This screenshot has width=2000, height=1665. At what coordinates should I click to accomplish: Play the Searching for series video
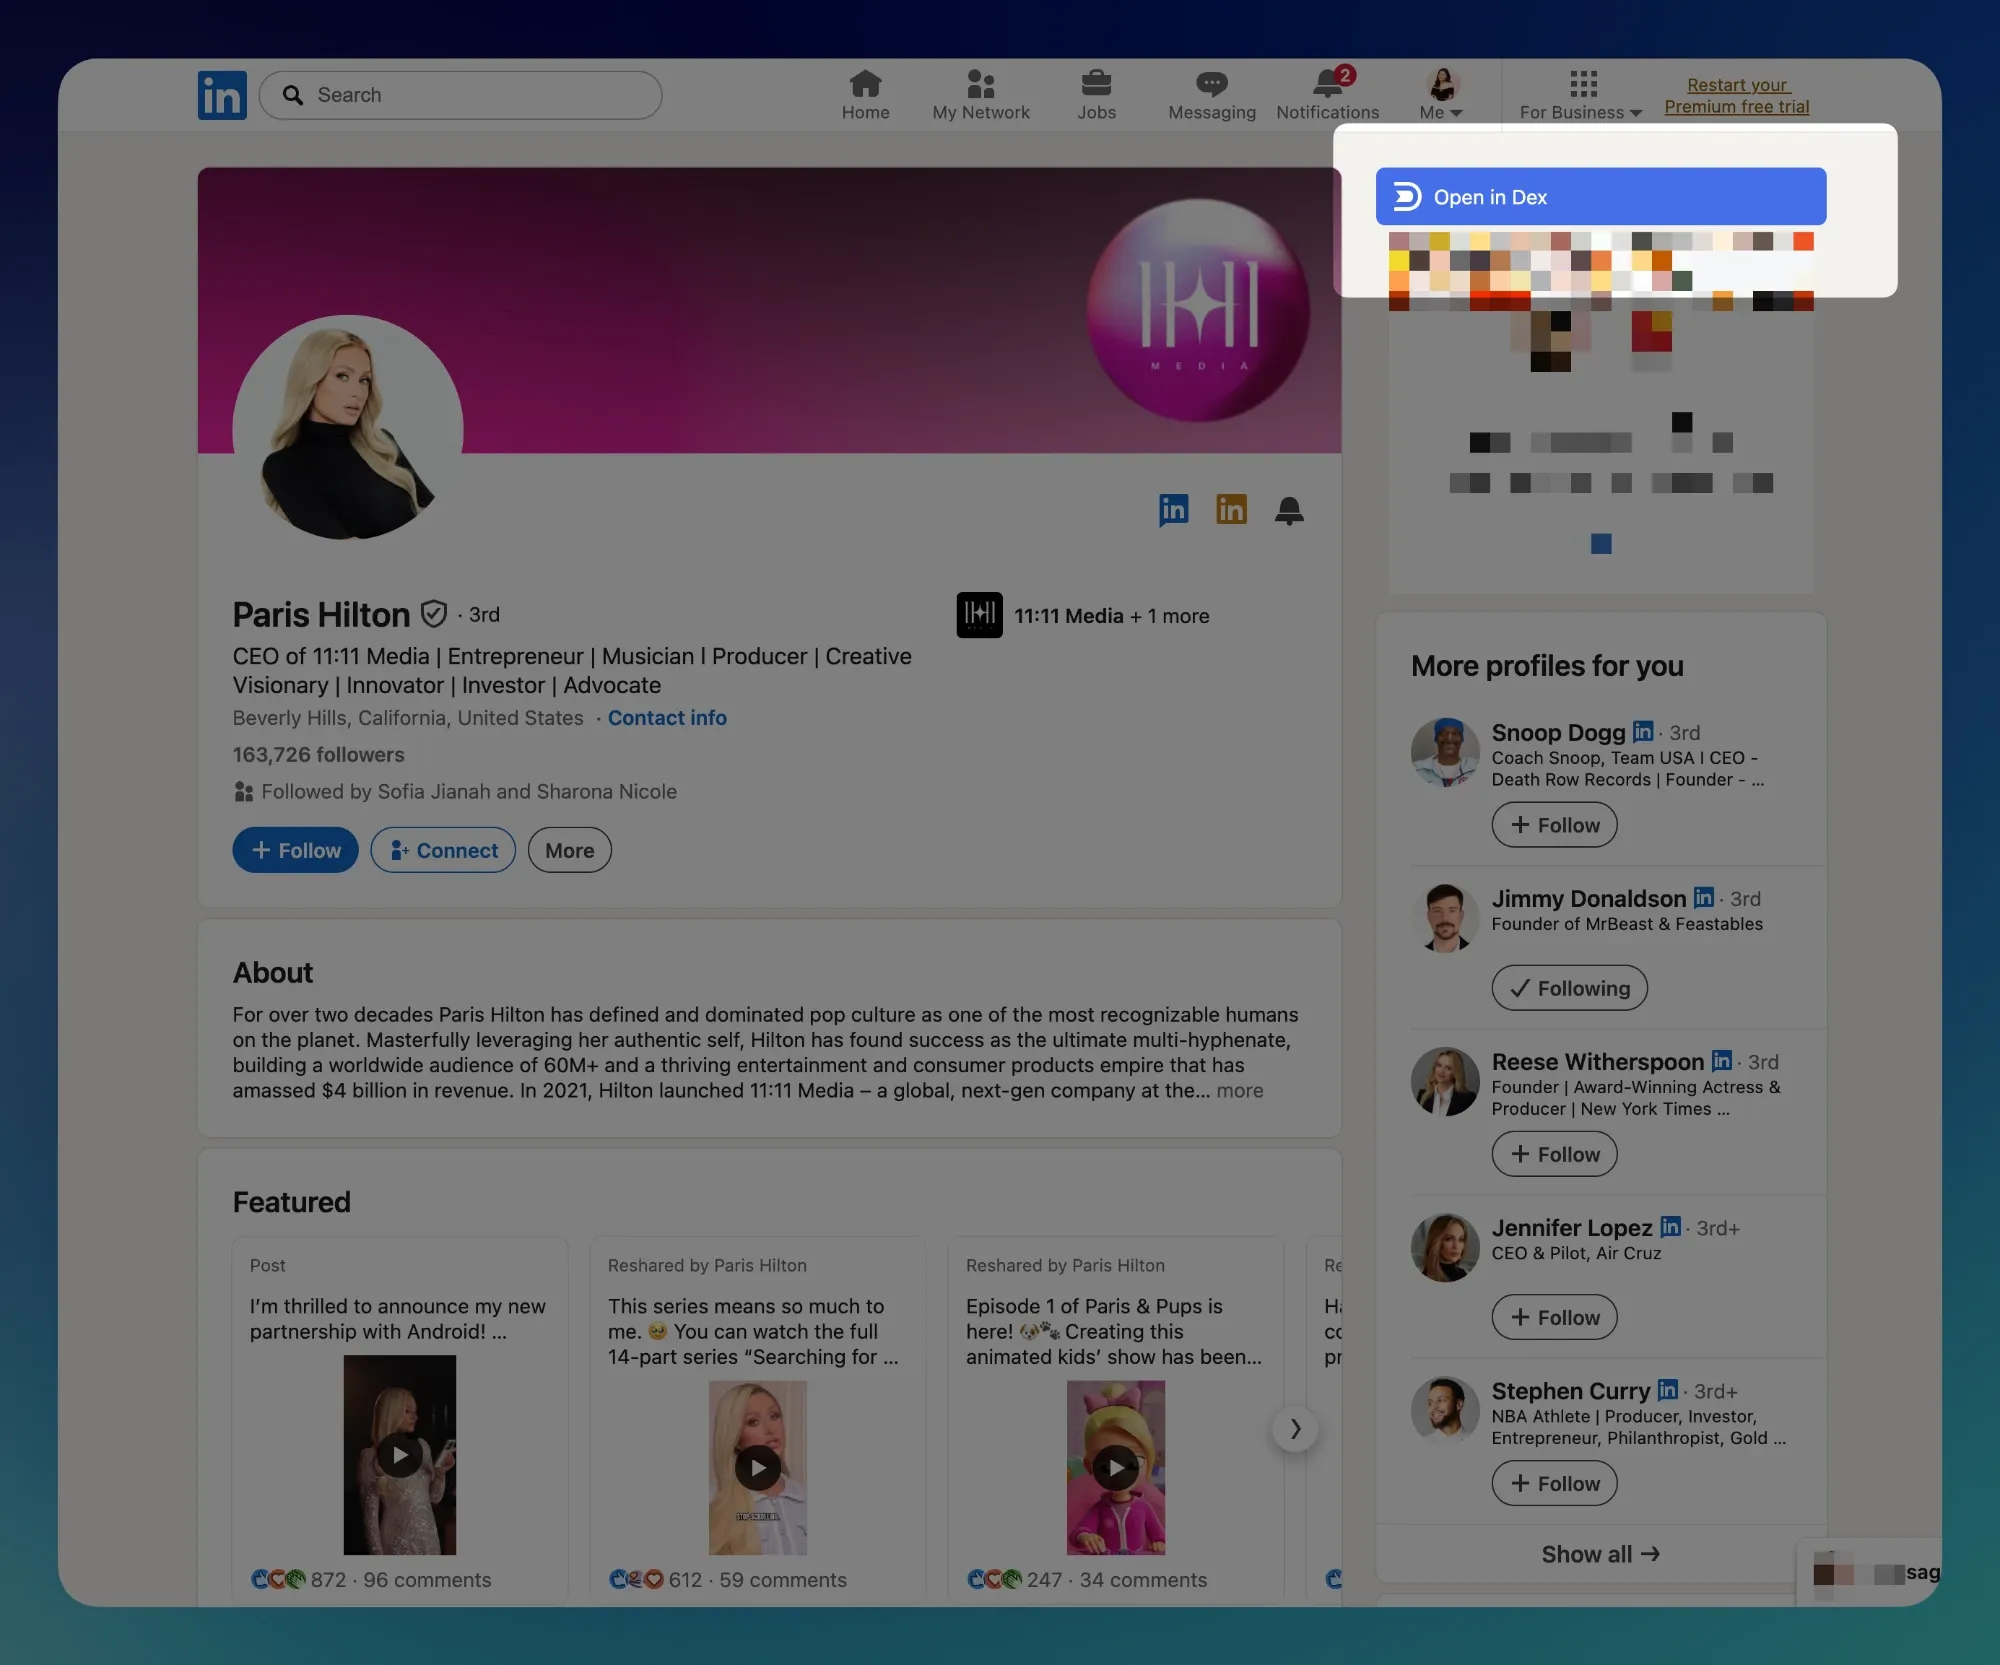[758, 1468]
